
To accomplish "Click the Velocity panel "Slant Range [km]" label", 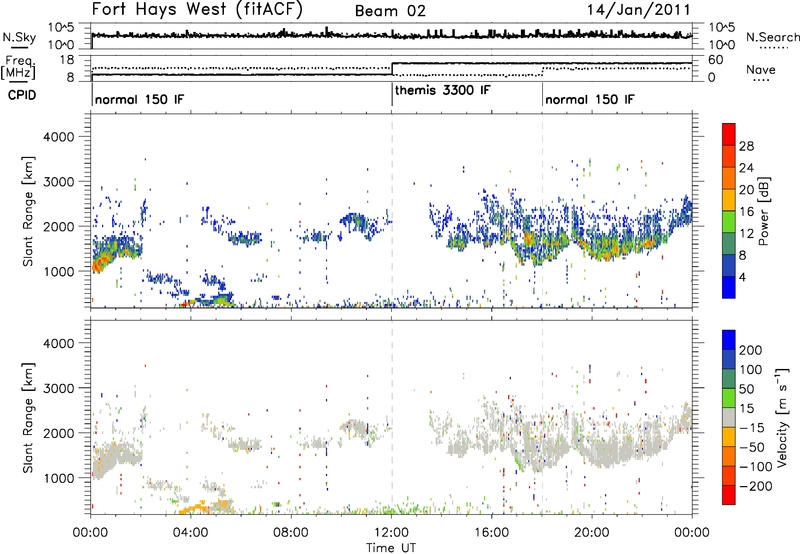I will pos(28,418).
